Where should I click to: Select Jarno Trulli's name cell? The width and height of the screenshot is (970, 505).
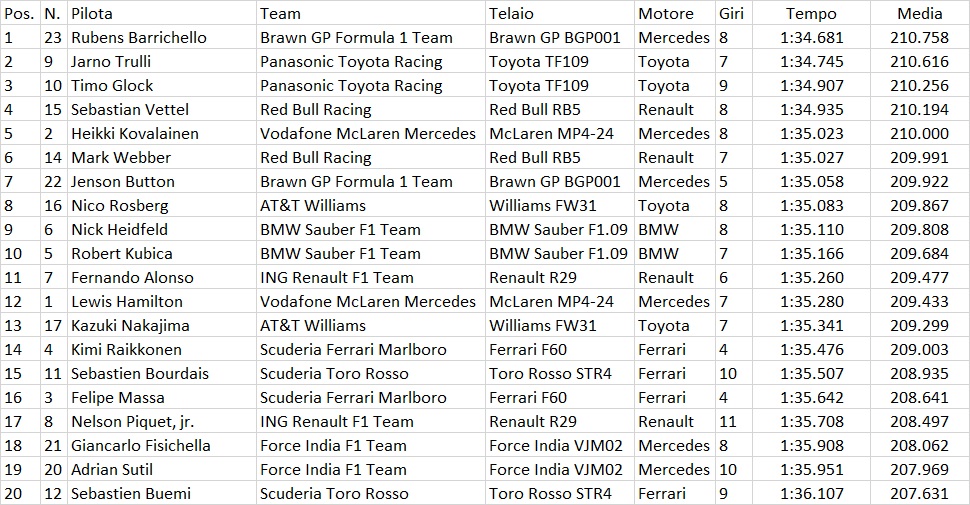tap(162, 61)
